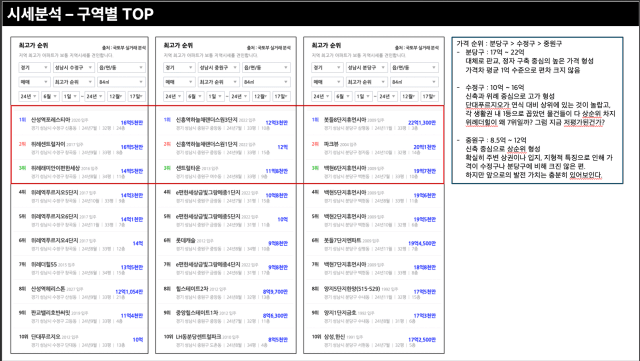The width and height of the screenshot is (640, 361).
Task: Open the 6월 month dropdown in 중원구 panel
Action: tap(195, 96)
